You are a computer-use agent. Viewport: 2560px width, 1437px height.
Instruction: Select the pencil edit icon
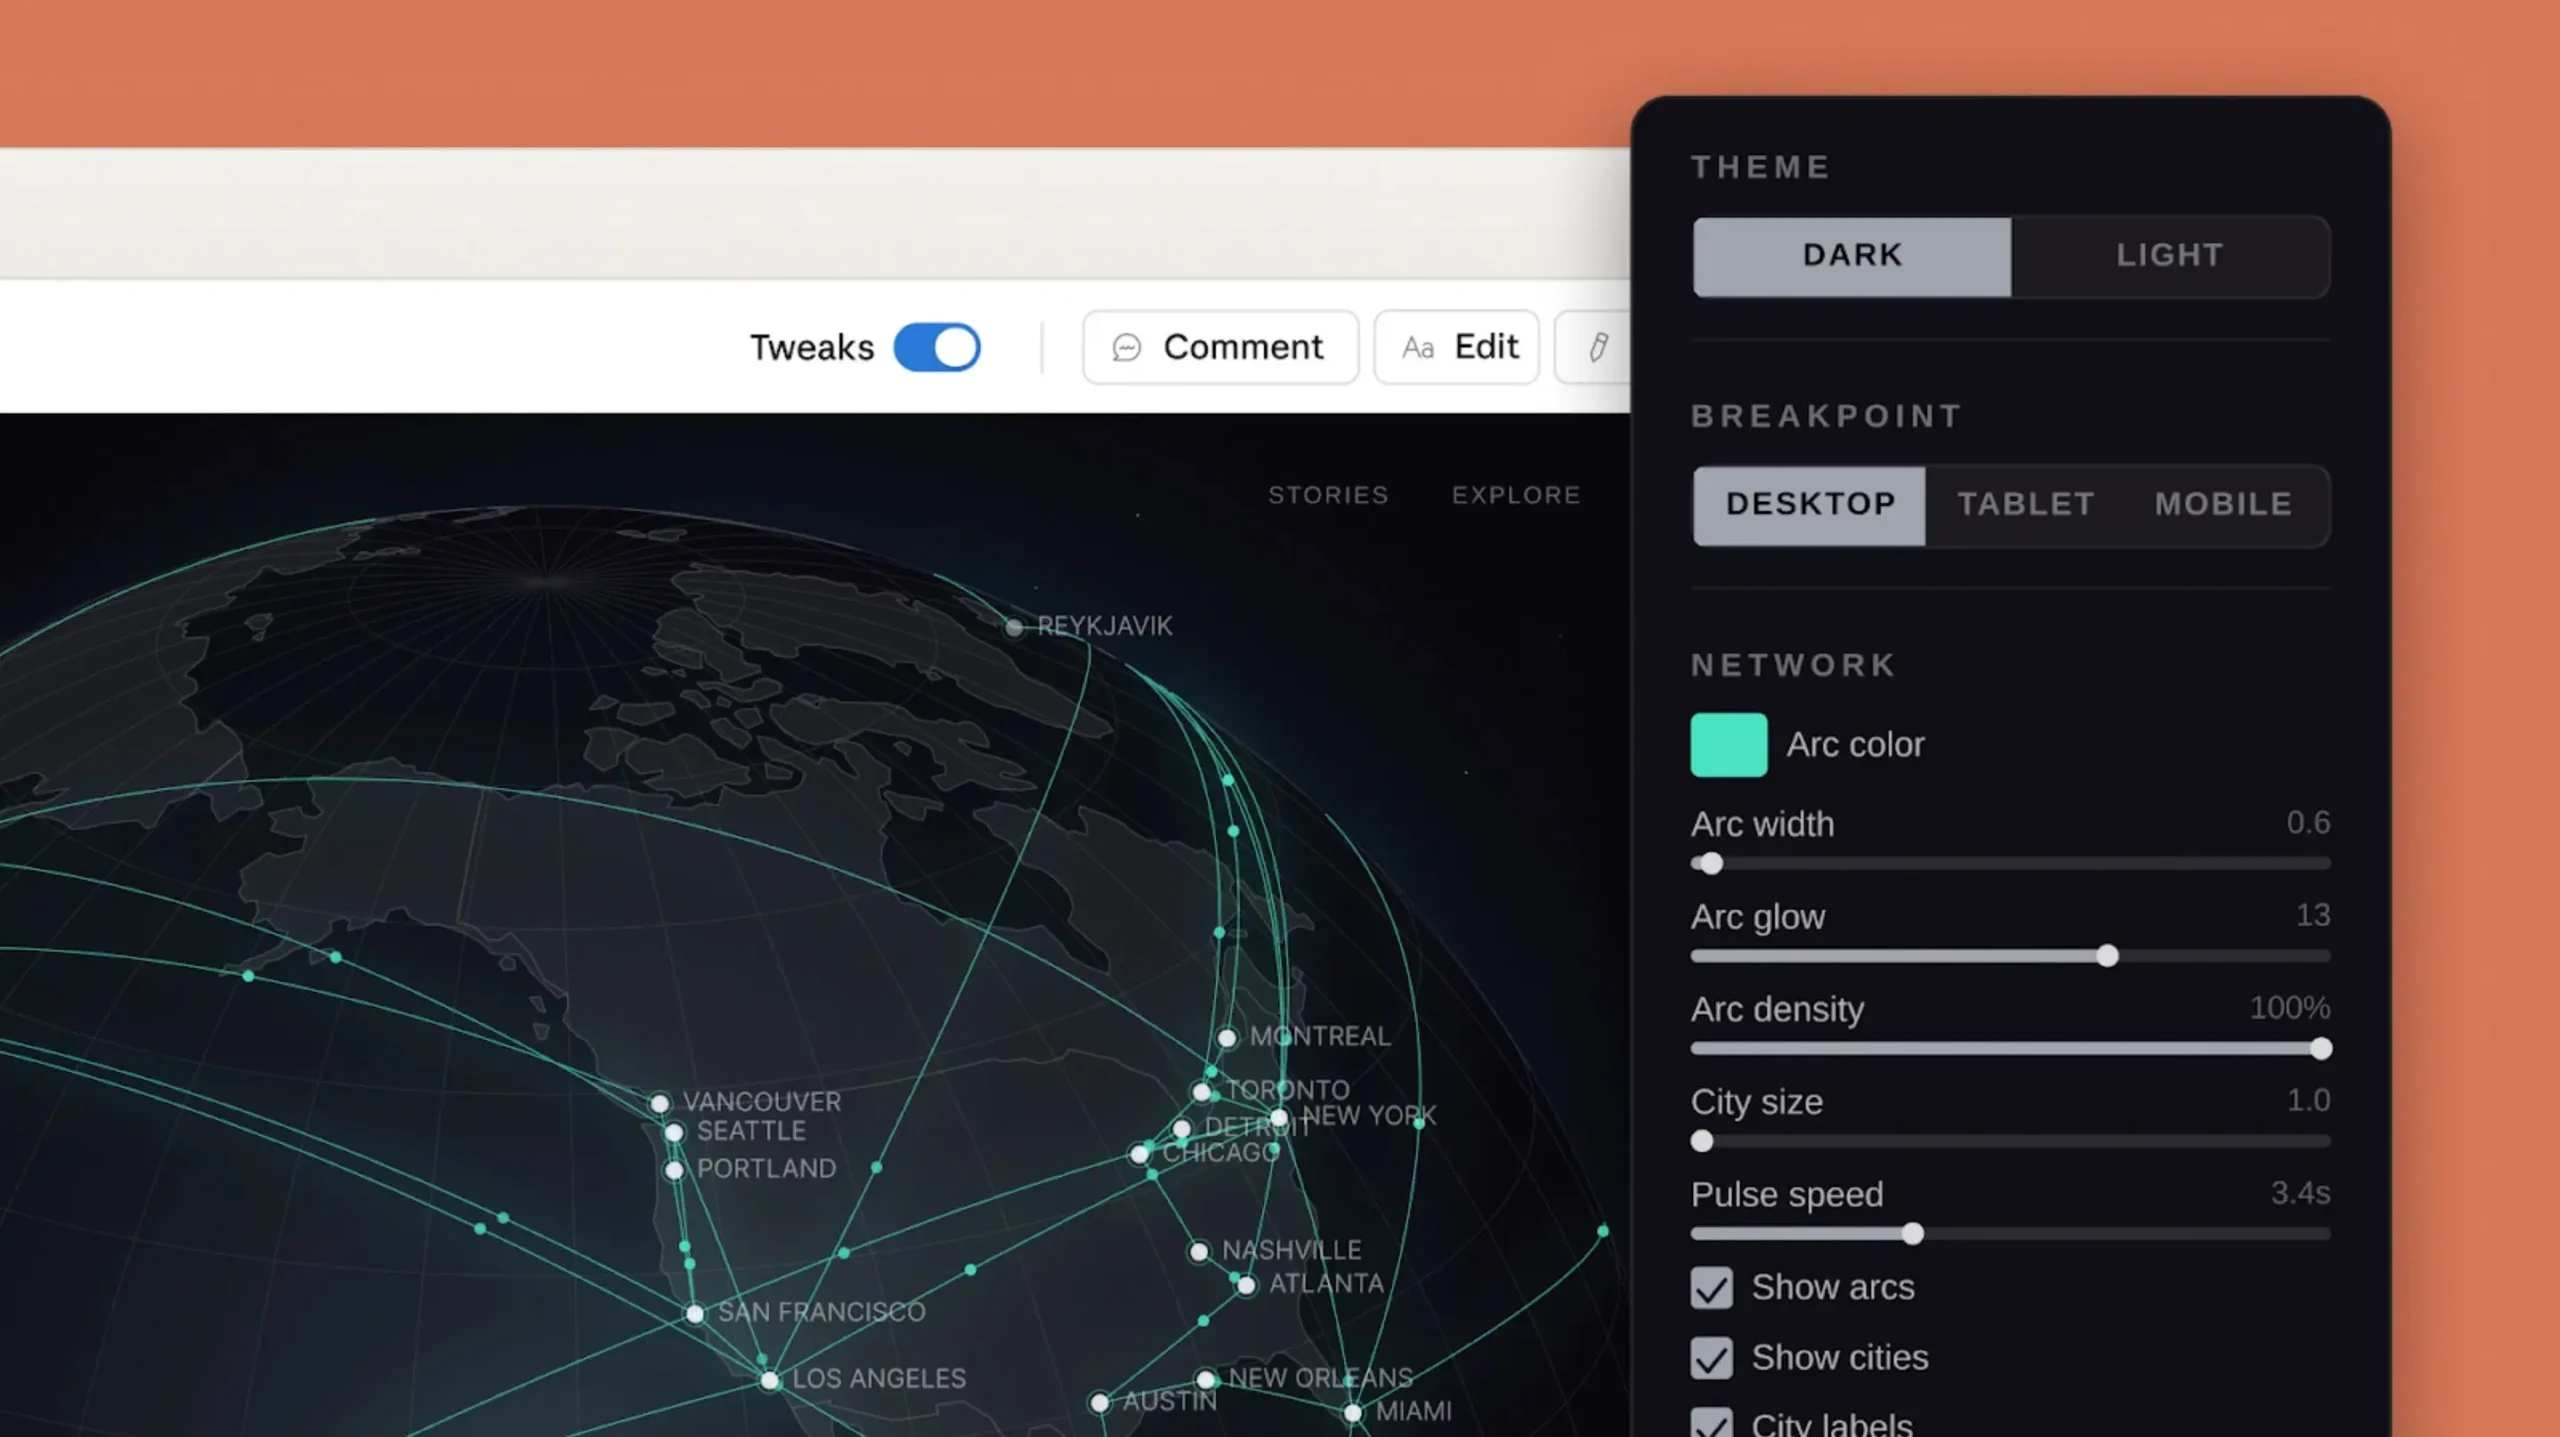(x=1598, y=347)
